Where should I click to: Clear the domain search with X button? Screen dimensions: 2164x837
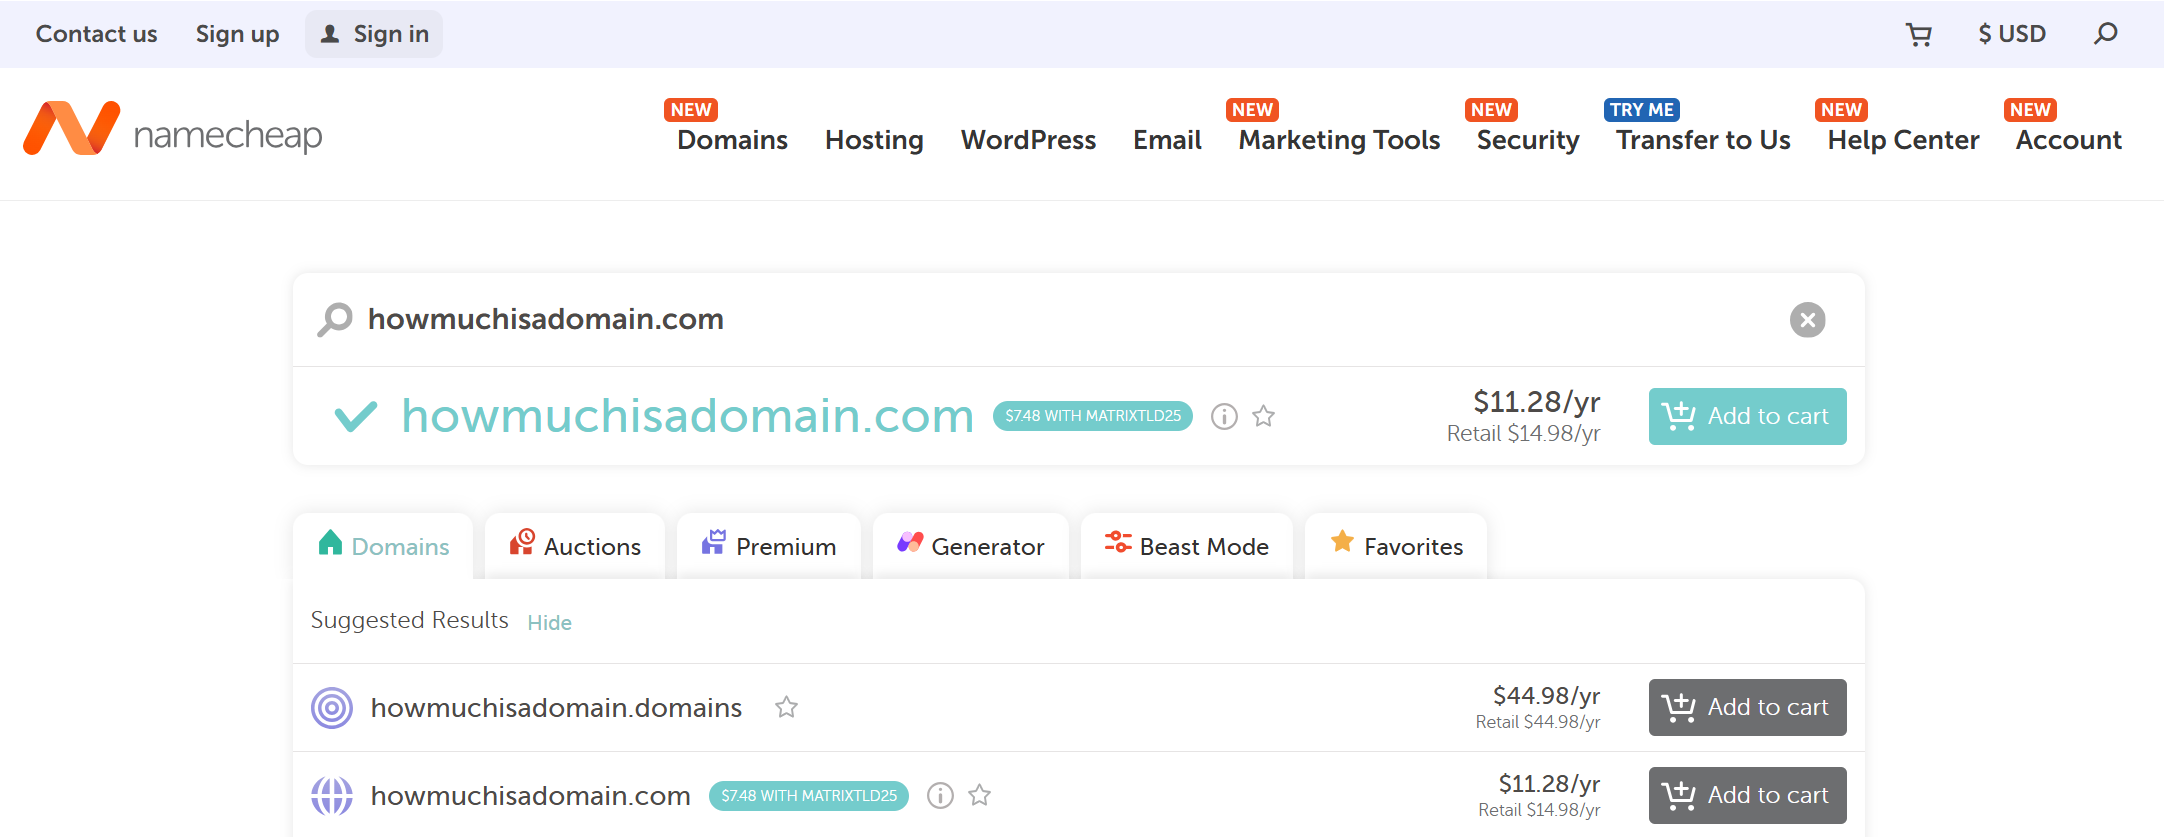click(1807, 320)
